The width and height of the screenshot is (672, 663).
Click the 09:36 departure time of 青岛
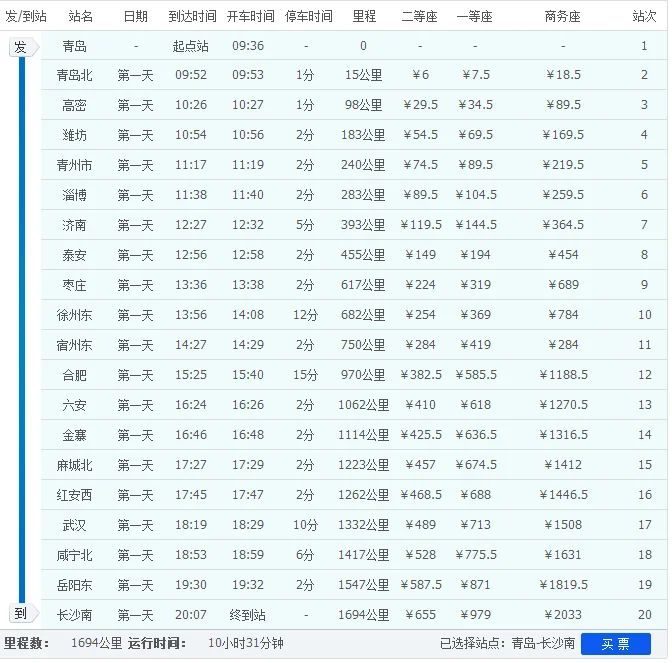248,45
